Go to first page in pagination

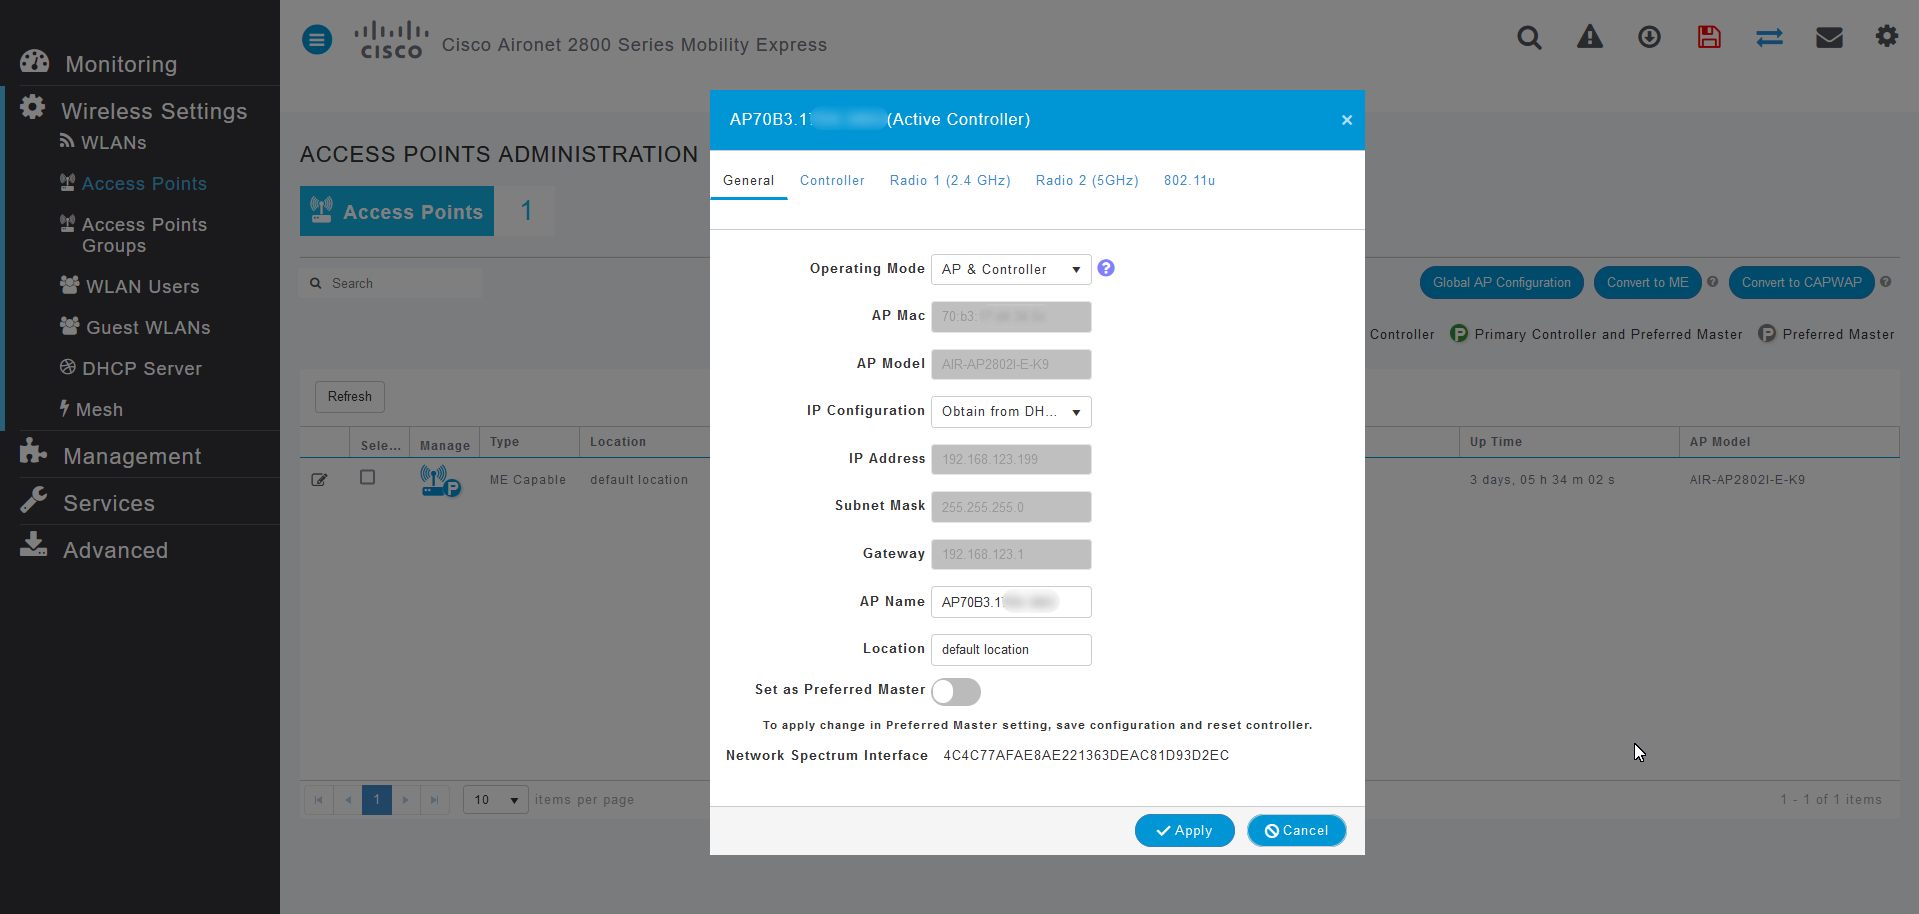(318, 800)
